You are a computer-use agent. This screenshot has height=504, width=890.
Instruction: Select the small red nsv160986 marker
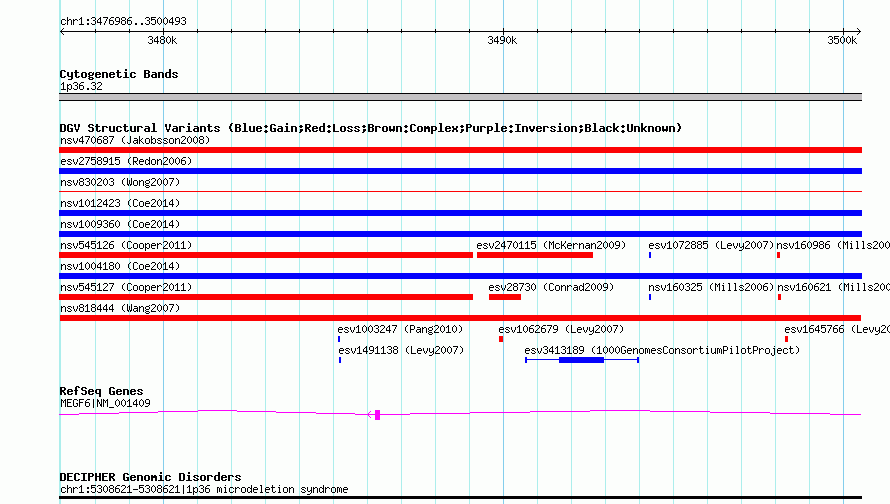[x=778, y=255]
